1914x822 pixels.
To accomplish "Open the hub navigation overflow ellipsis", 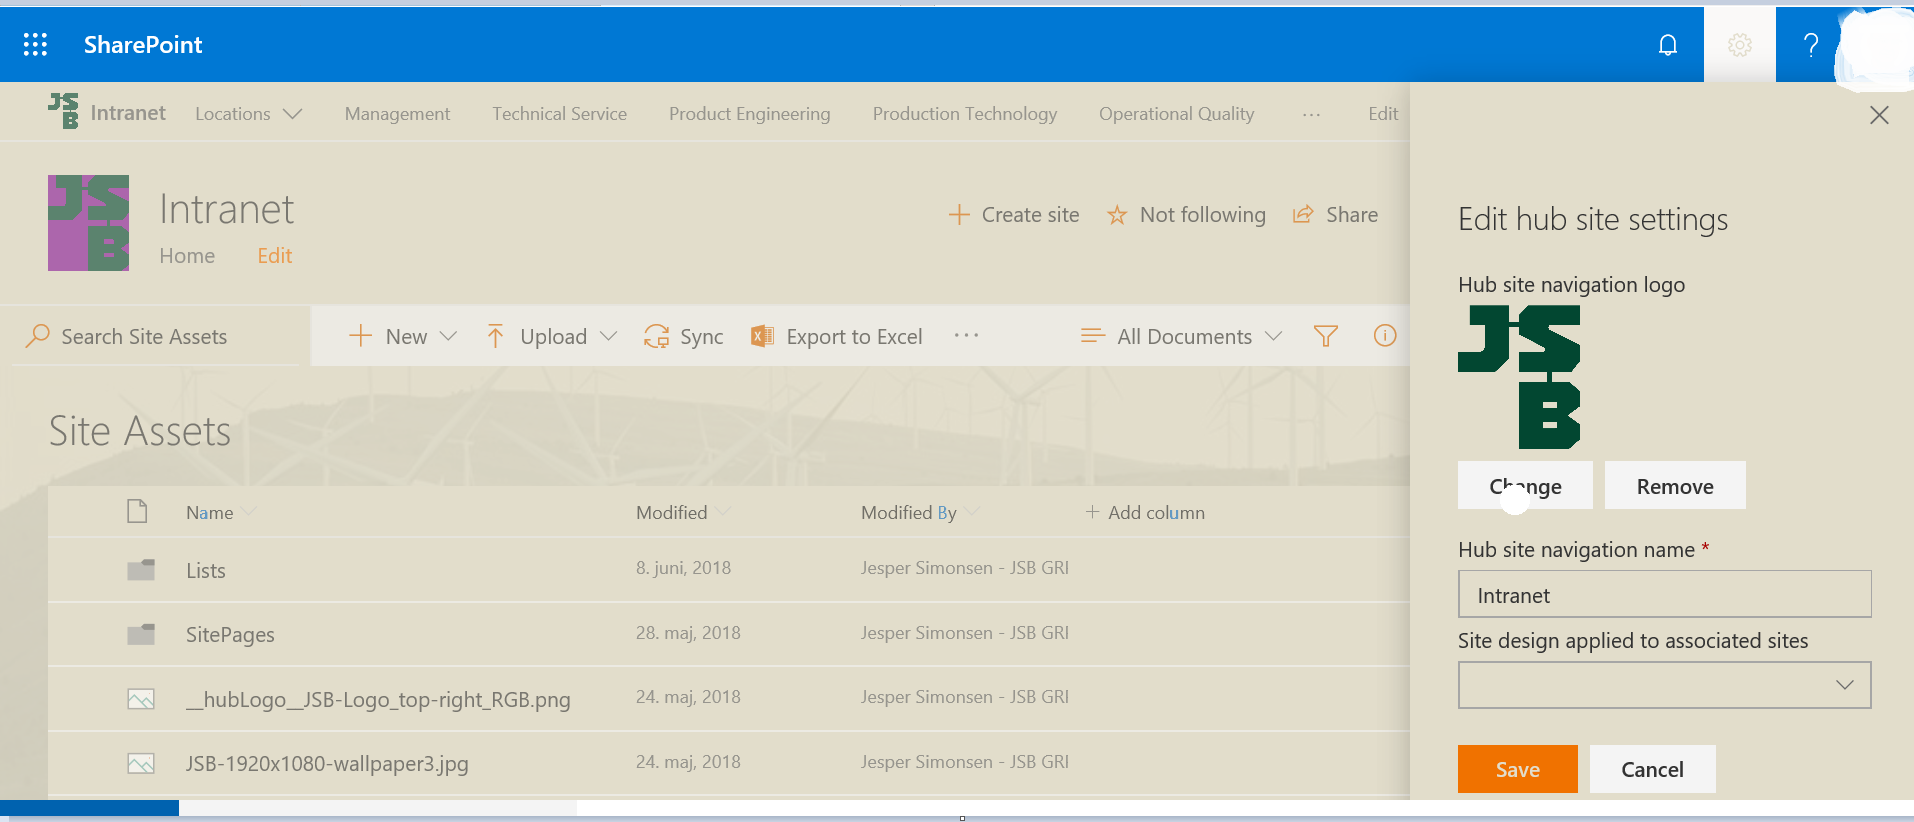I will pyautogui.click(x=1311, y=115).
